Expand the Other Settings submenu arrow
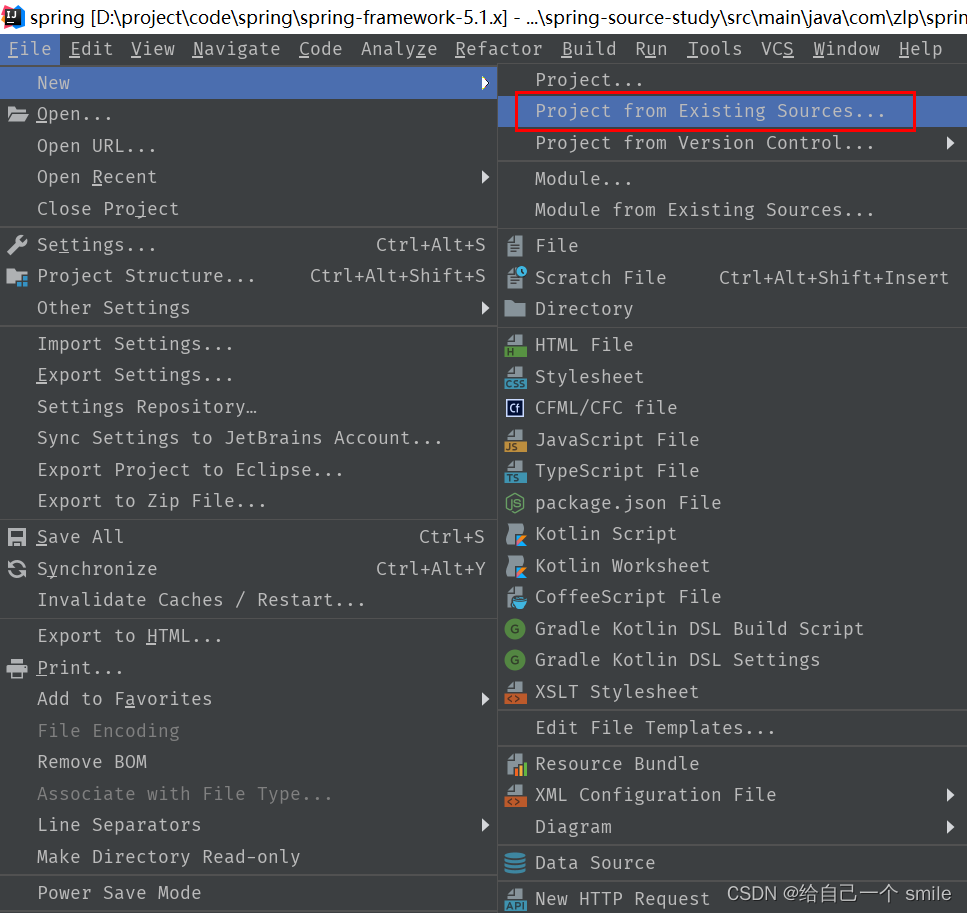 click(x=485, y=308)
